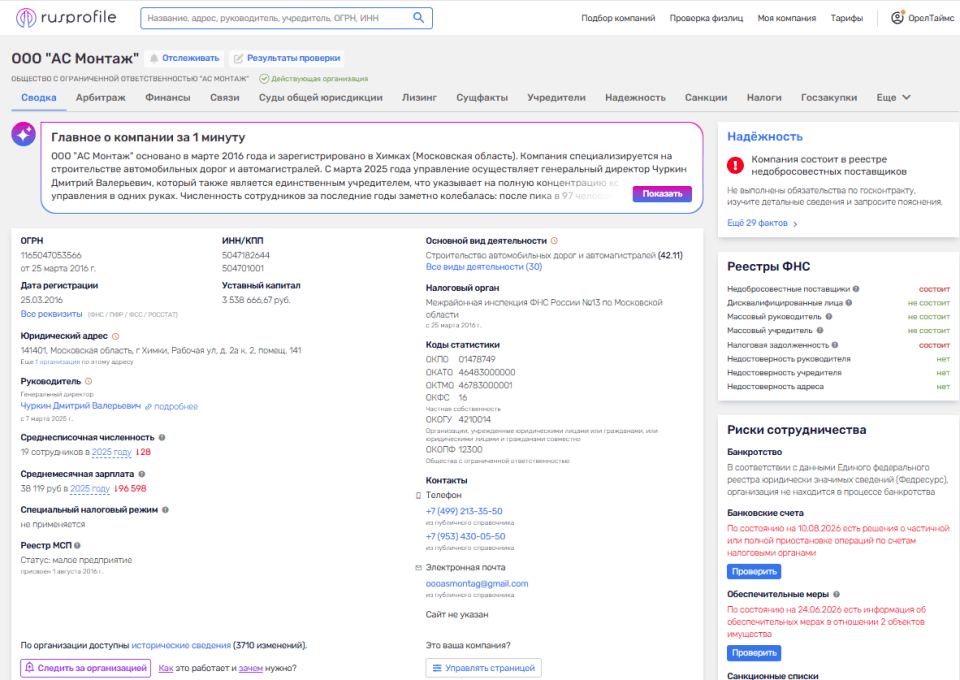This screenshot has width=960, height=680.
Task: Open the Сущфакты tab
Action: click(x=482, y=97)
